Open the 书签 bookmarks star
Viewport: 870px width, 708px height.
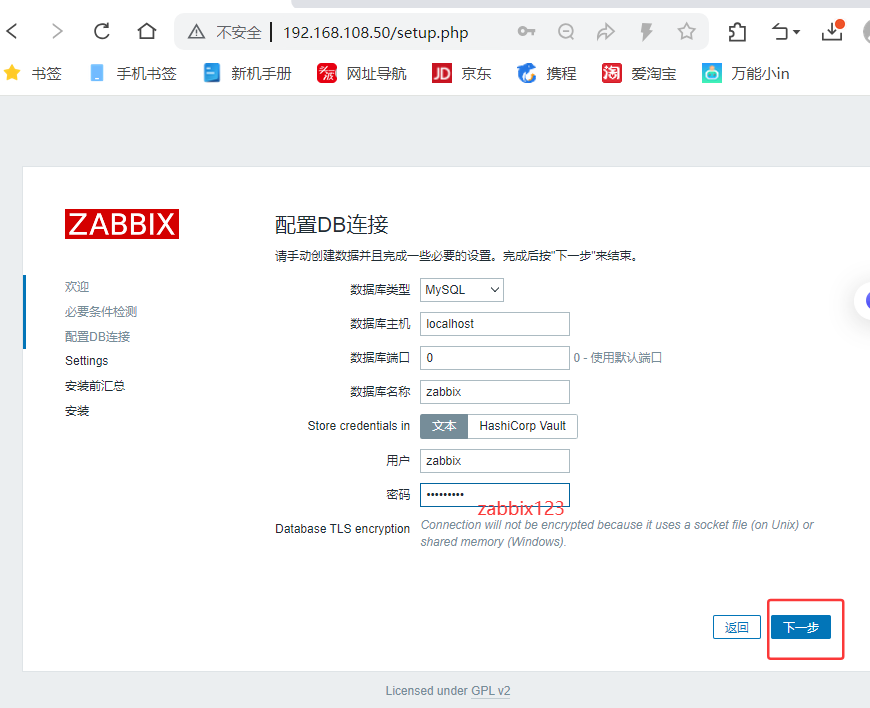coord(33,73)
